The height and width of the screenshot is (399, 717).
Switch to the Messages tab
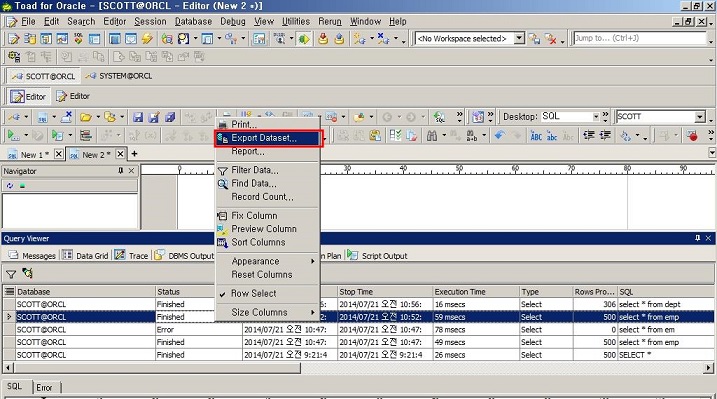32,255
